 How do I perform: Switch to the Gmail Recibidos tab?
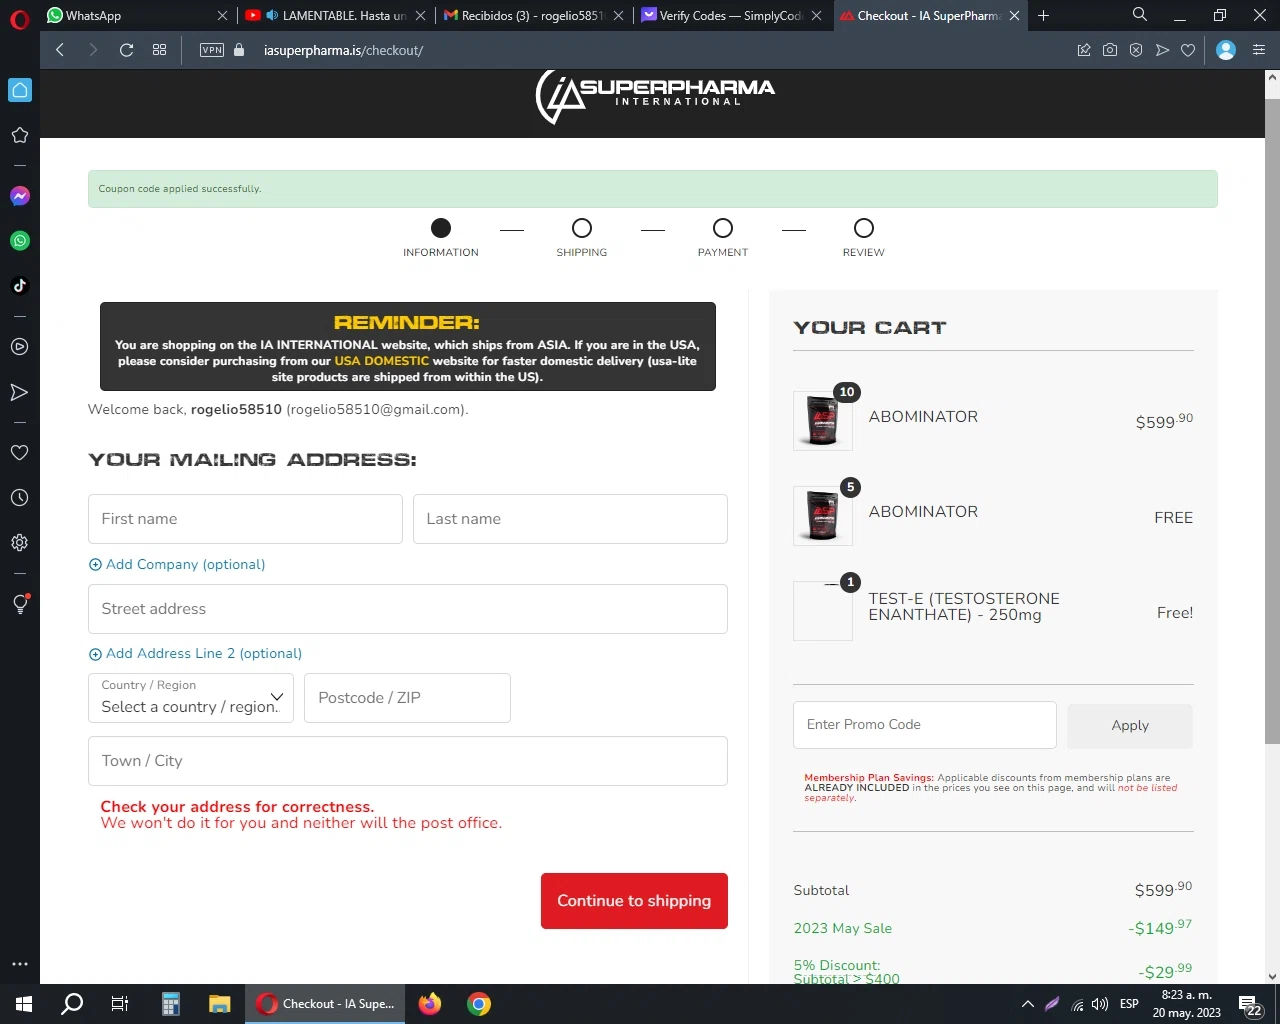pyautogui.click(x=534, y=15)
